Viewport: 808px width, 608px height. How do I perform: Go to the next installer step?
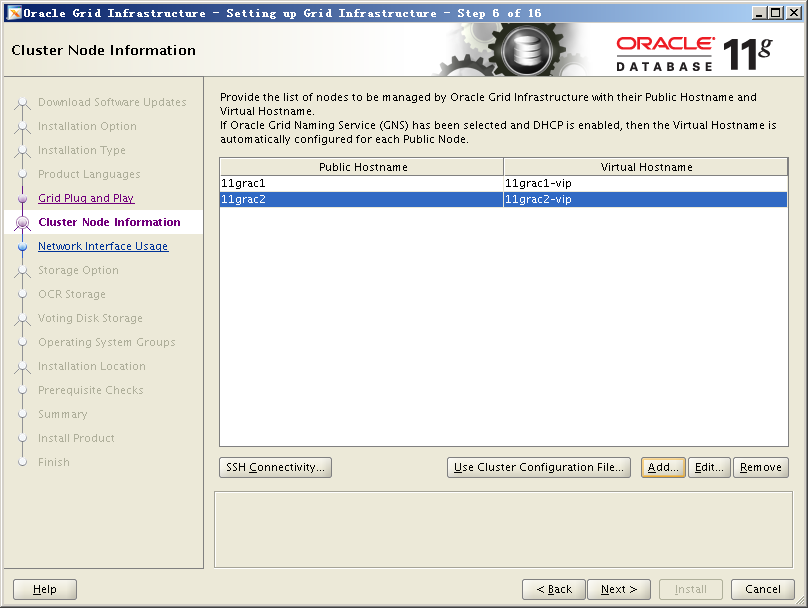(619, 589)
